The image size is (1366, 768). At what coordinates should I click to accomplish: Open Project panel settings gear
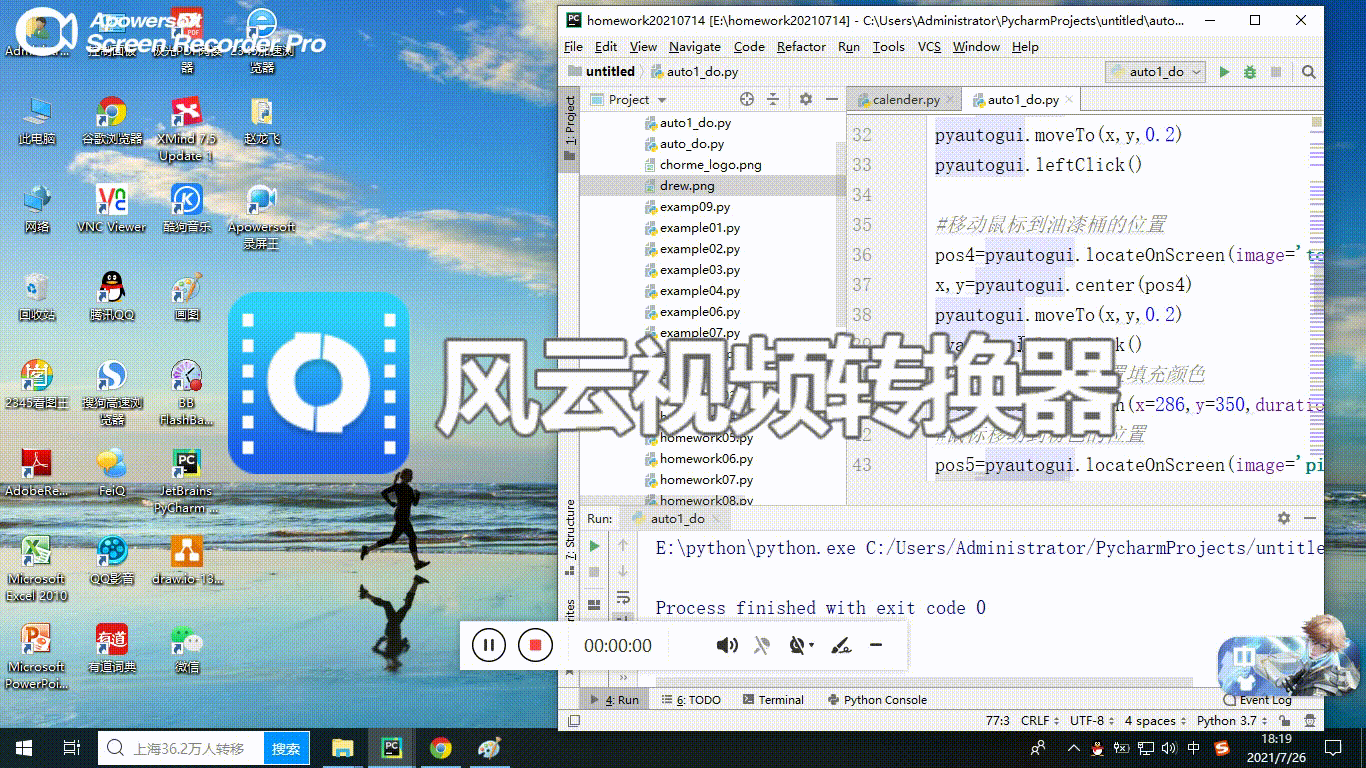(805, 98)
